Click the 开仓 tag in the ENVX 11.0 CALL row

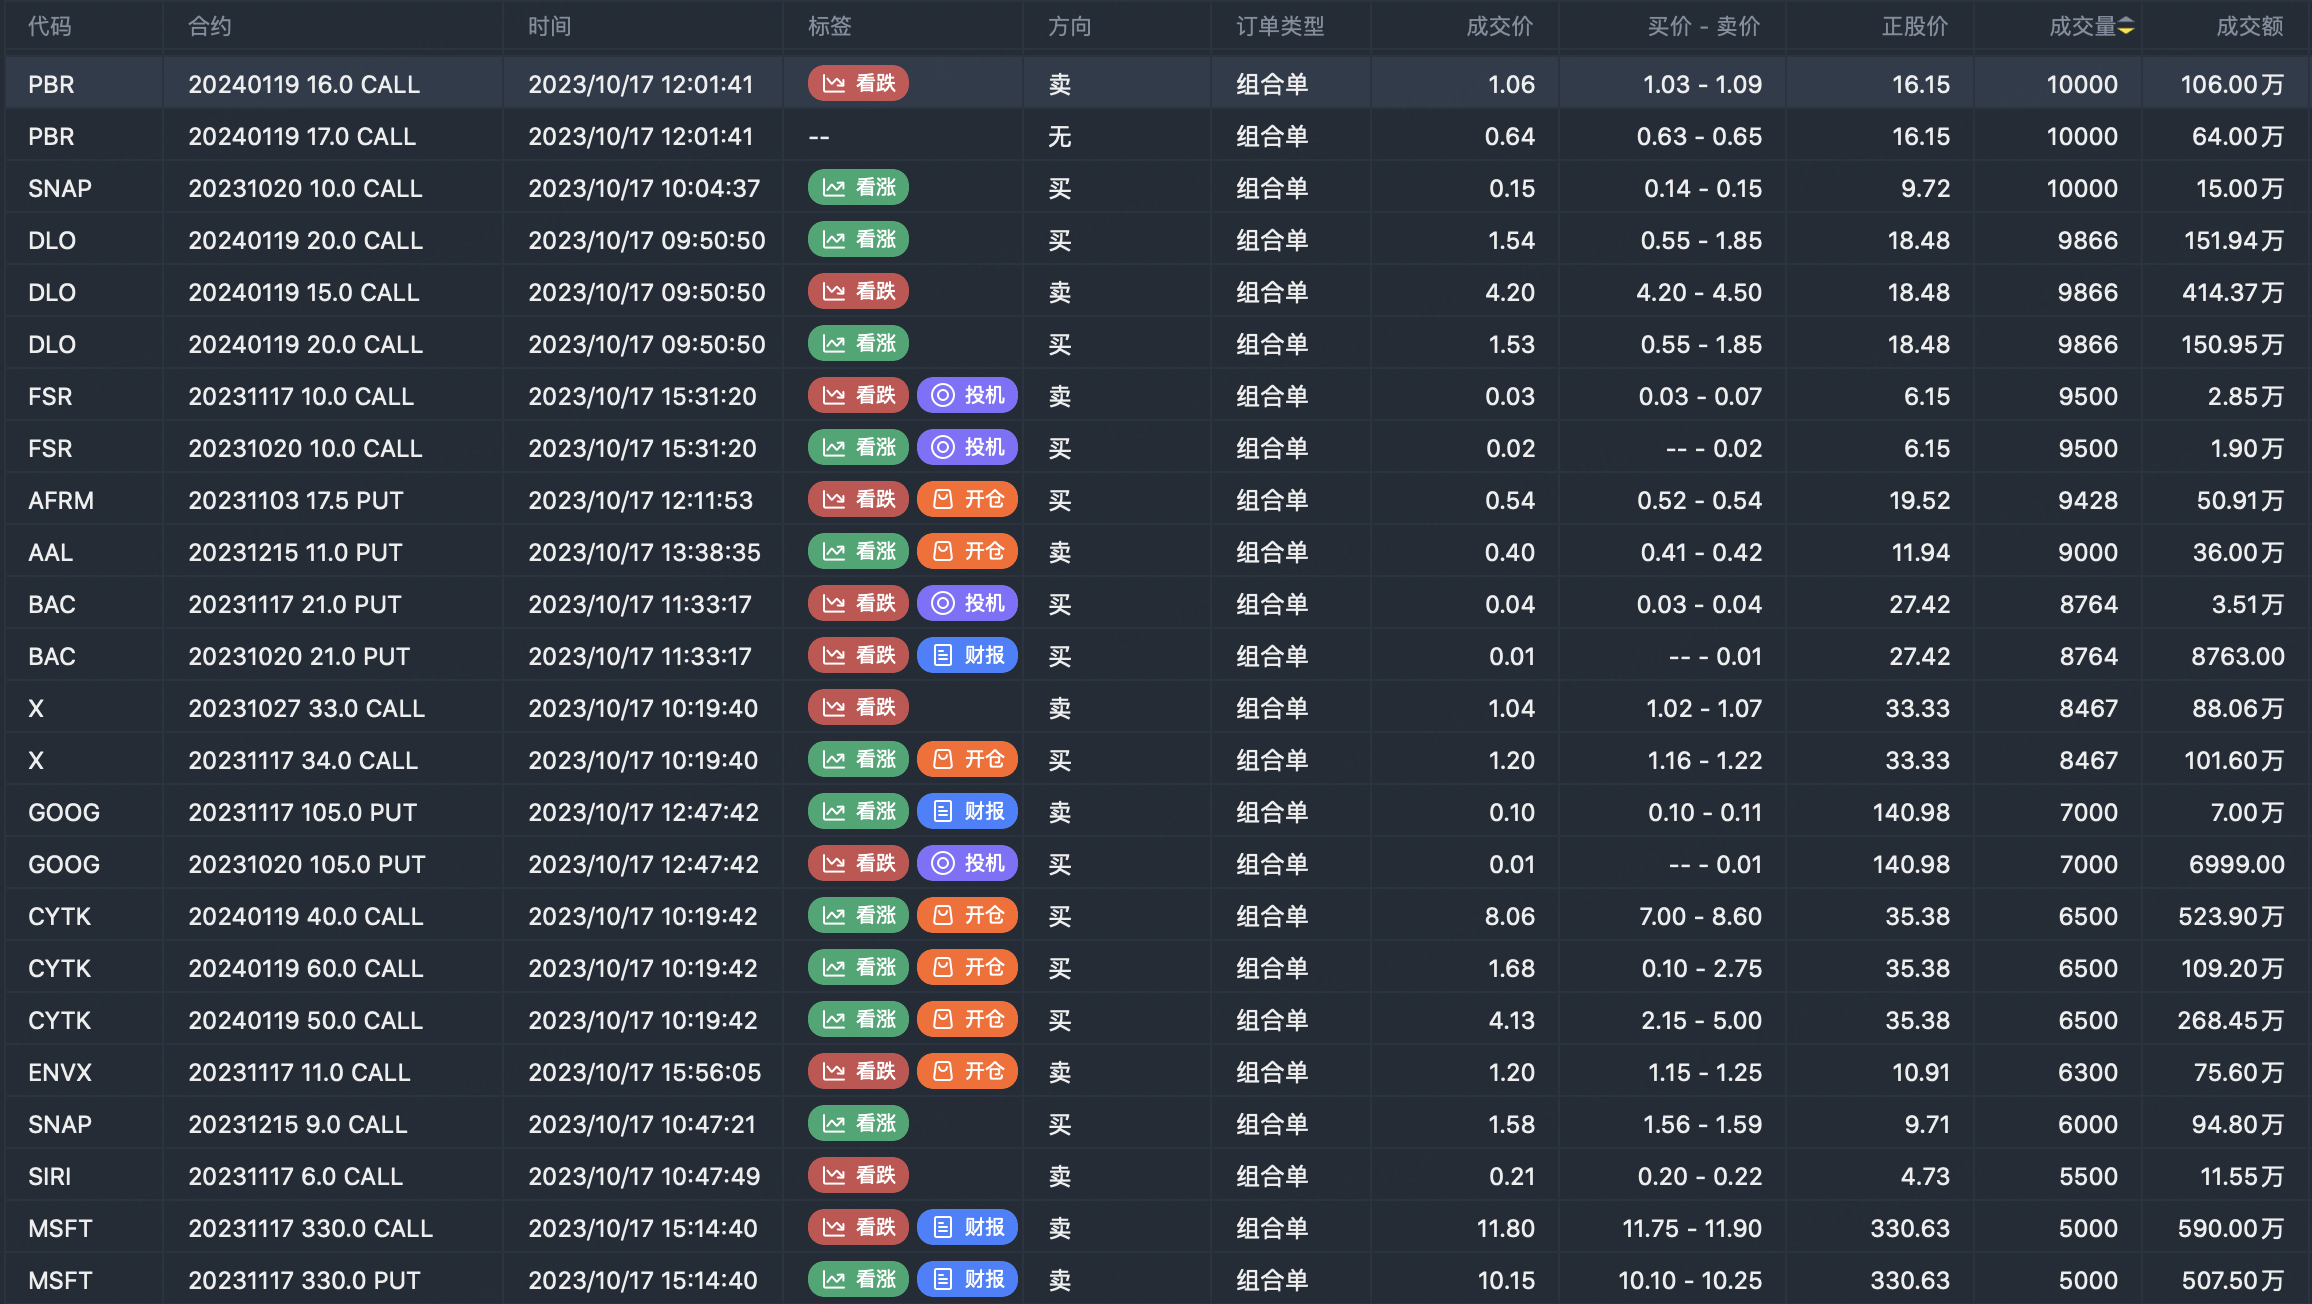[967, 1072]
